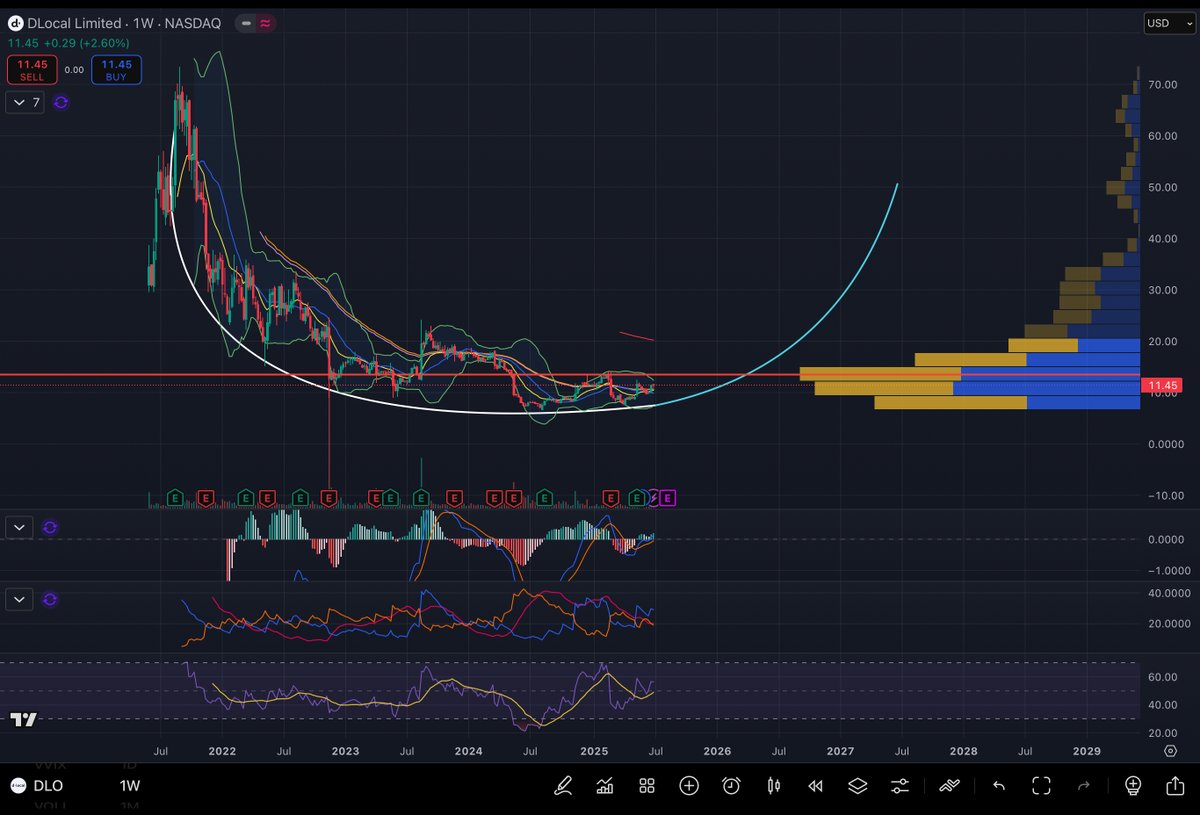Viewport: 1200px width, 815px height.
Task: Change chart type via the candlestick icon
Action: tap(773, 785)
